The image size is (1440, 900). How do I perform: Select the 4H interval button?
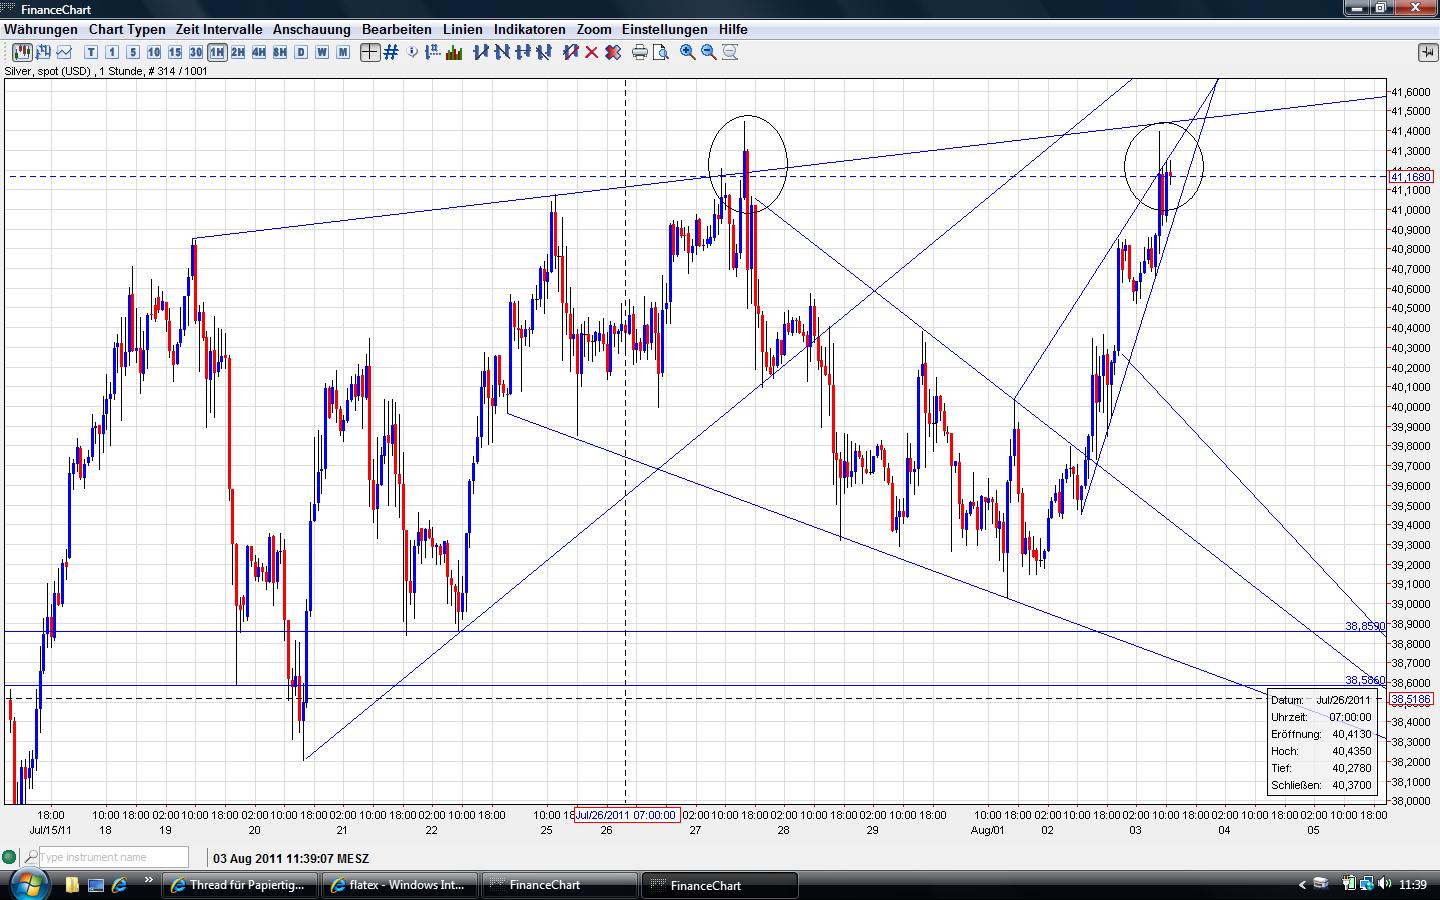pos(259,52)
